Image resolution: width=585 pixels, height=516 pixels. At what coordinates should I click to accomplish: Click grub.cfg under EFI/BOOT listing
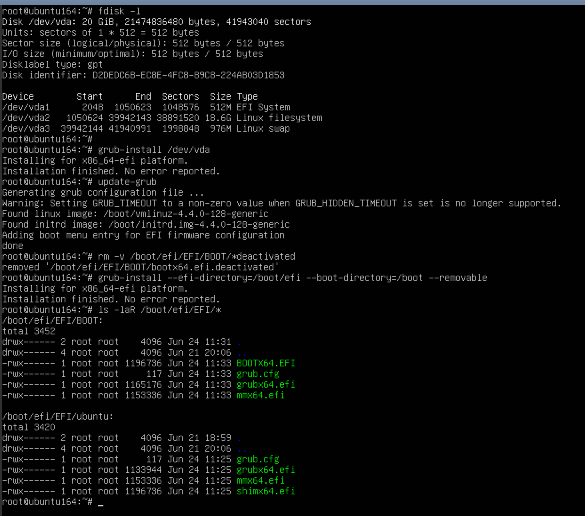258,374
